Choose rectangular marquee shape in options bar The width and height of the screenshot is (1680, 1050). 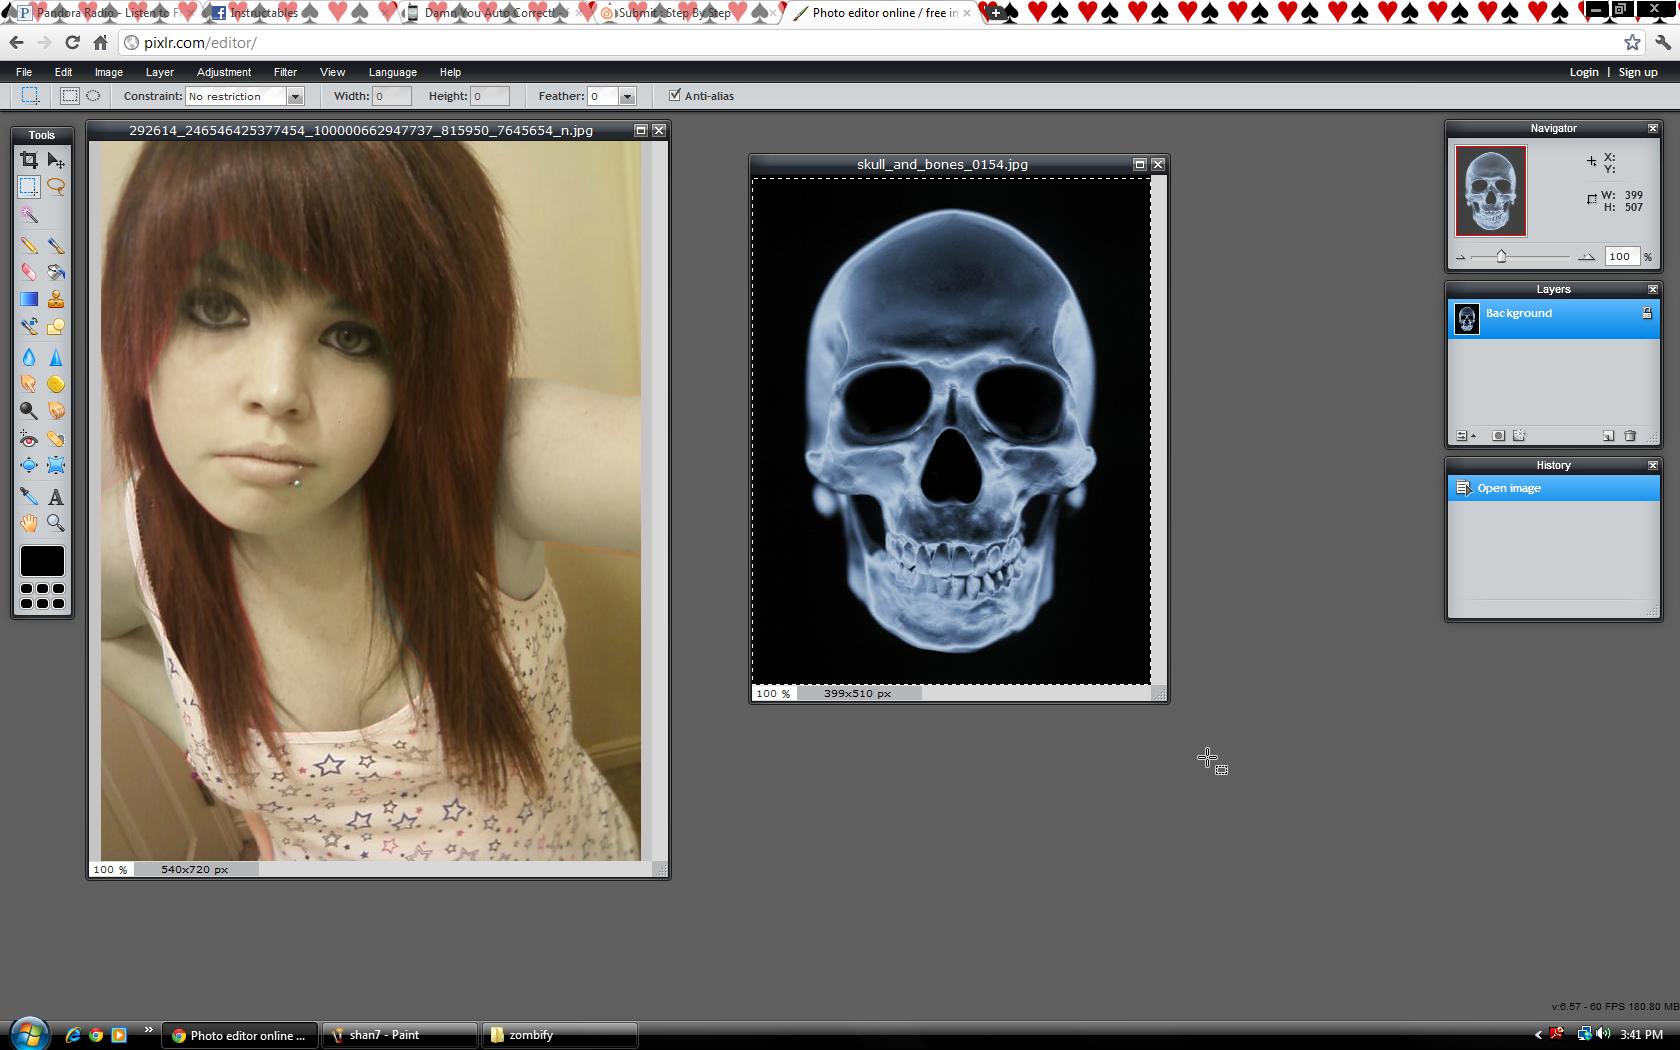point(69,96)
